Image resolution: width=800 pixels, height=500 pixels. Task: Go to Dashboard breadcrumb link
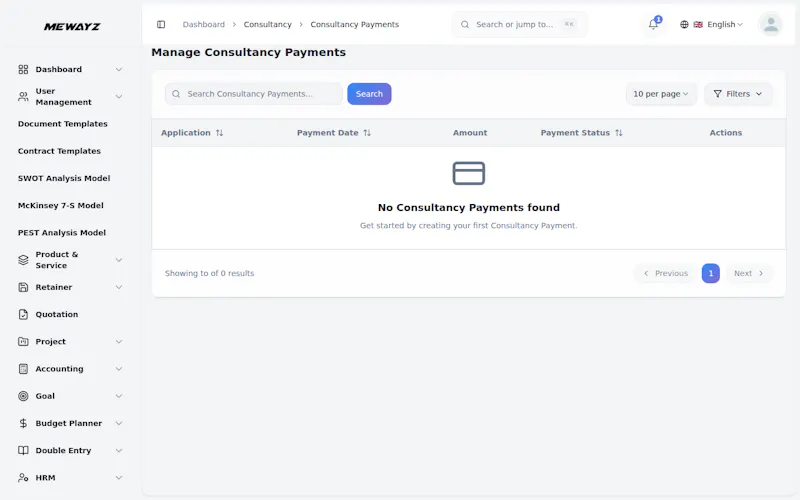click(204, 24)
